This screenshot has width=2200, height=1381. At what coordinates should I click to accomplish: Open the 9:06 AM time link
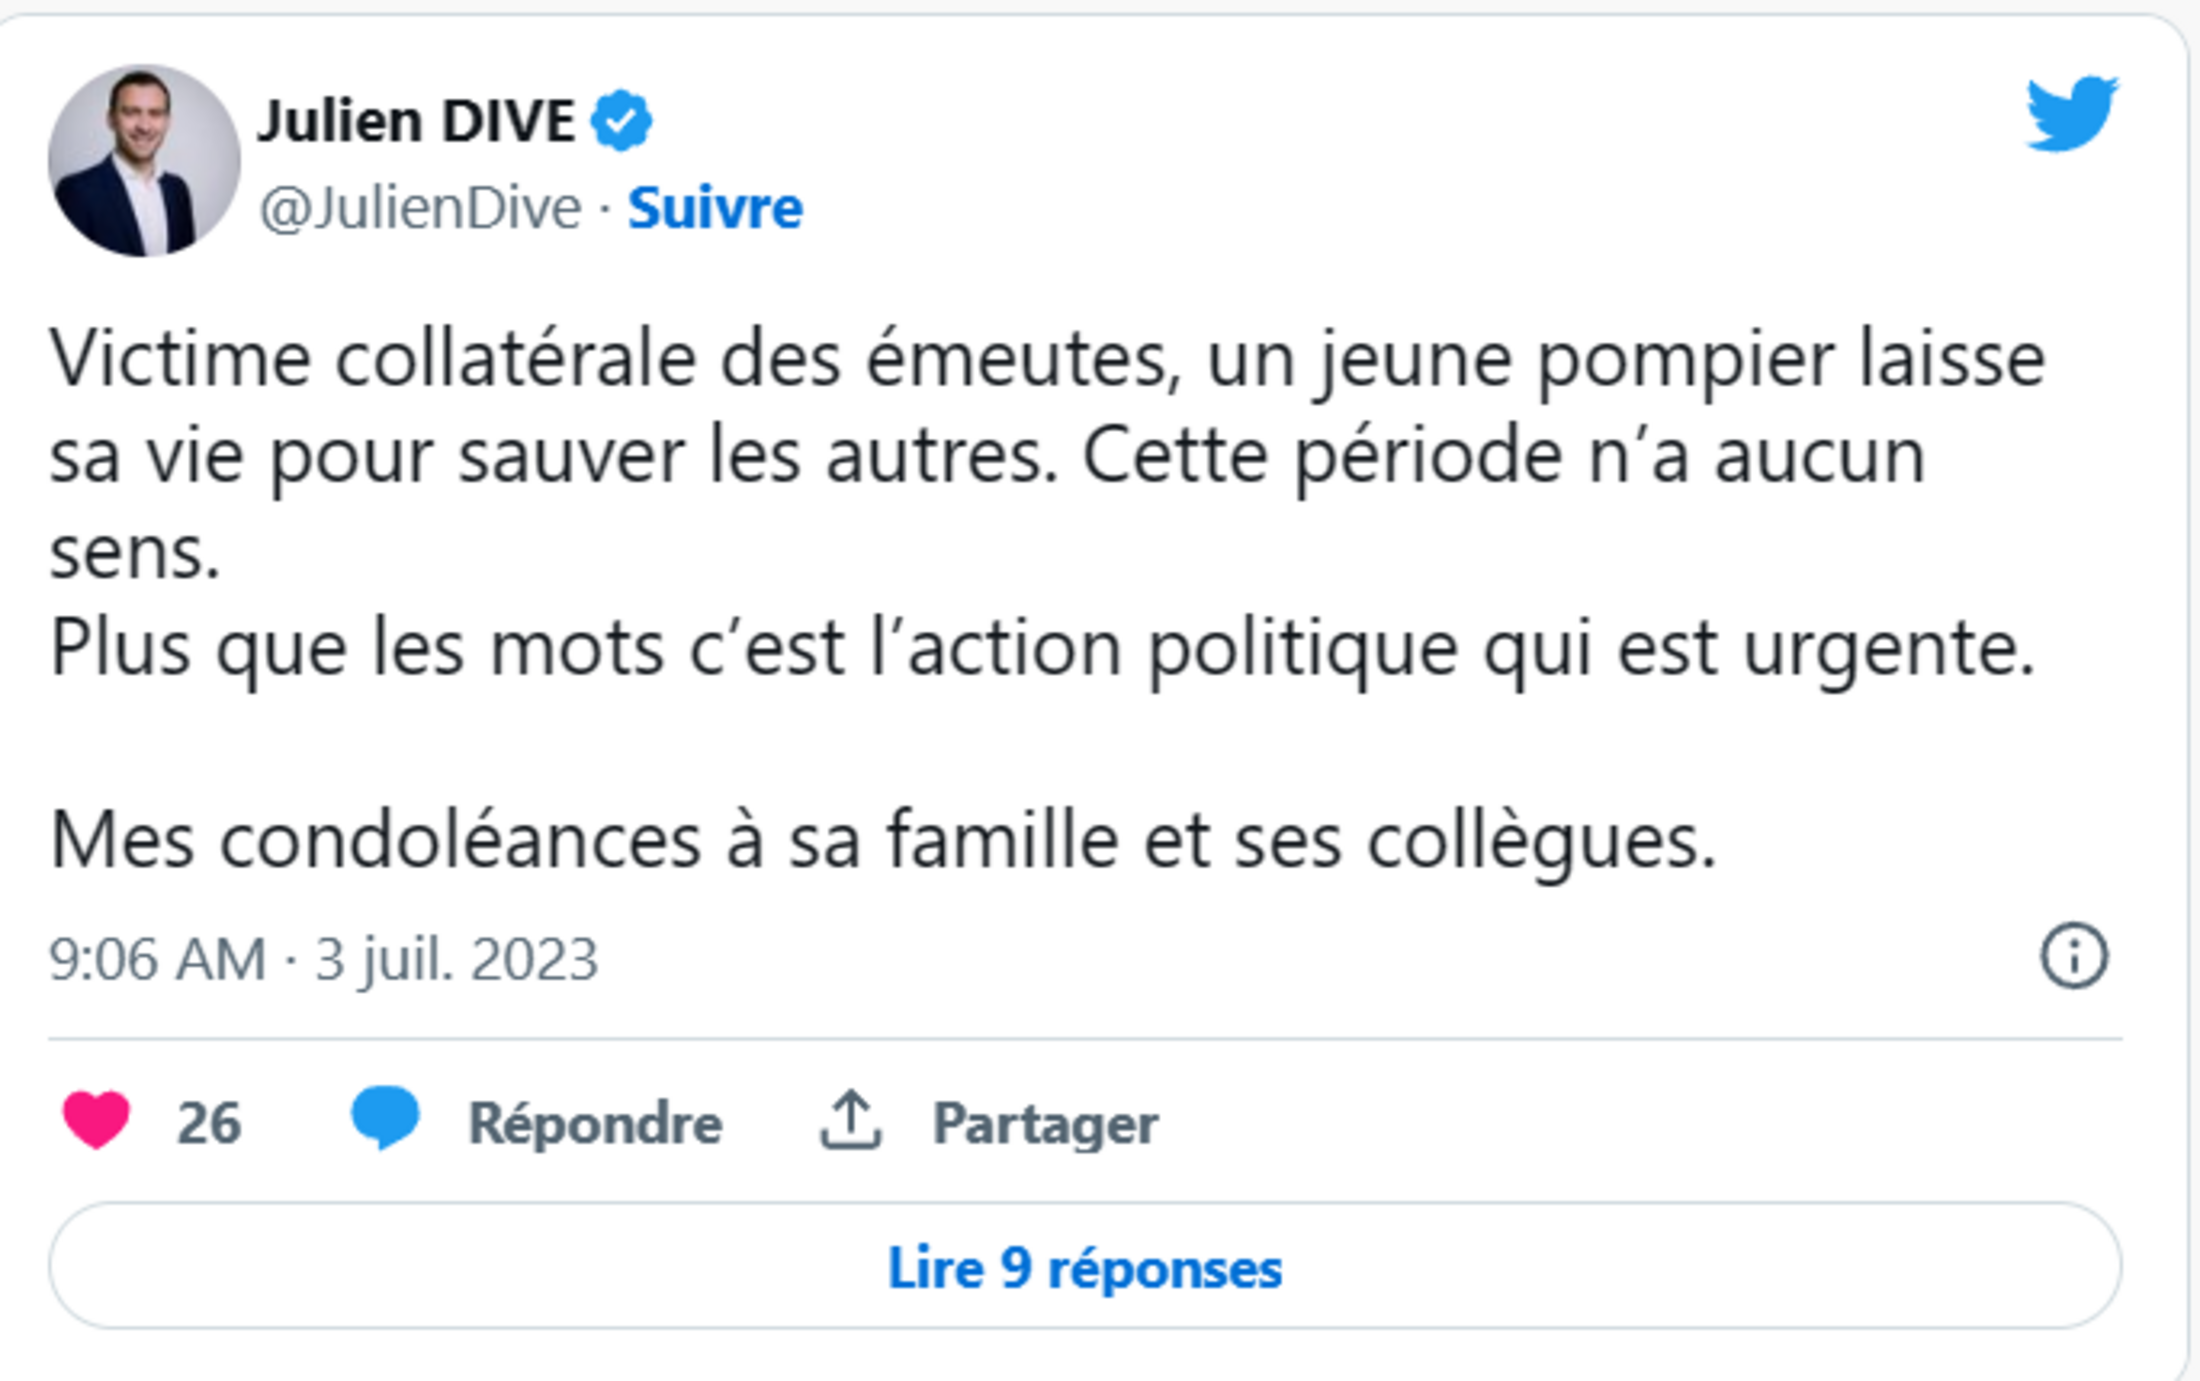(x=158, y=959)
